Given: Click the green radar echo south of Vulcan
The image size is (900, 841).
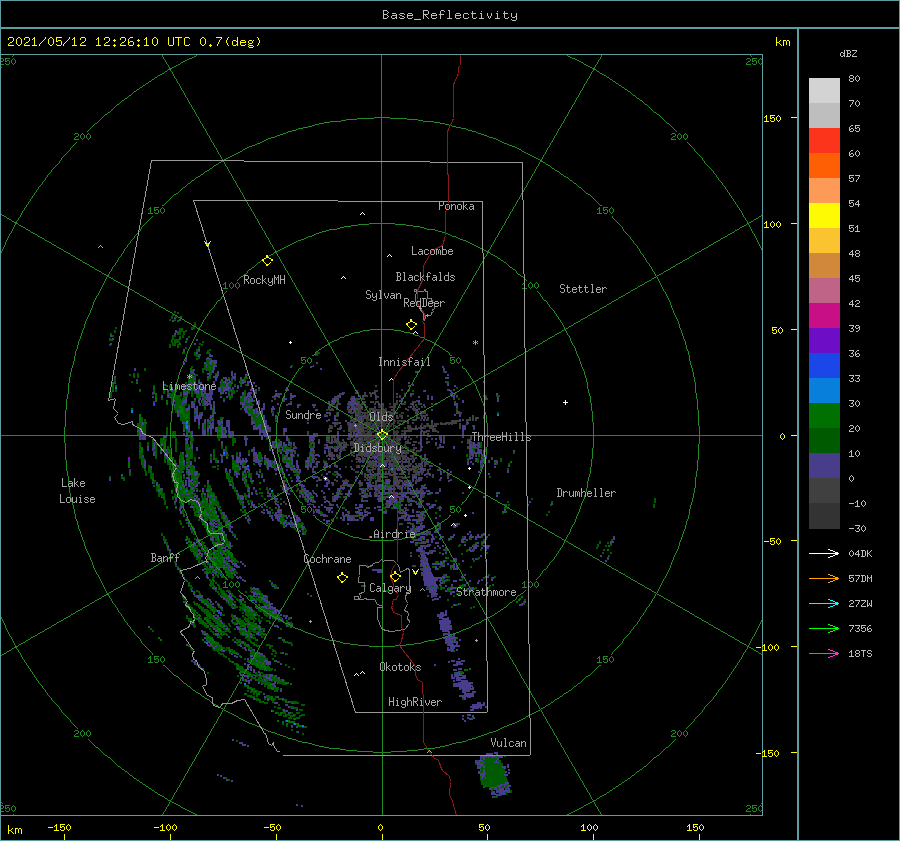Looking at the screenshot, I should [x=493, y=774].
